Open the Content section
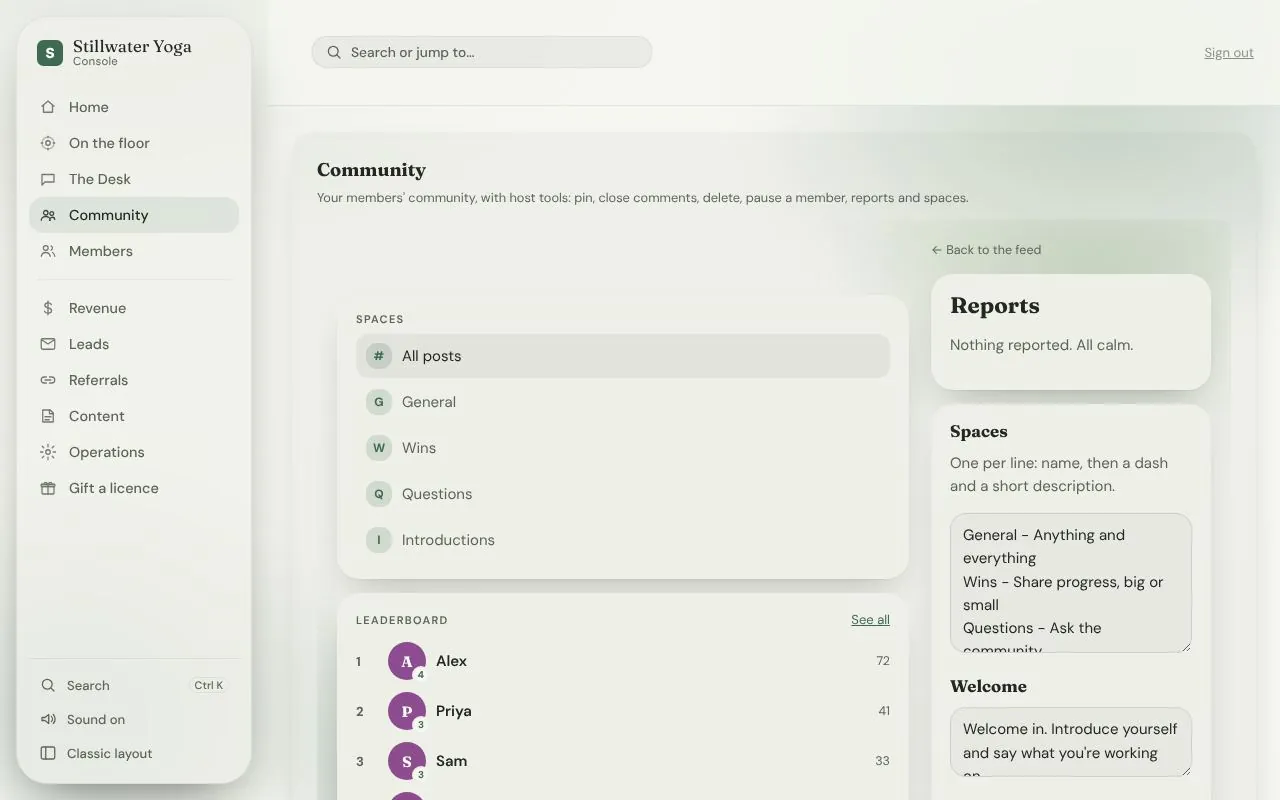 pyautogui.click(x=134, y=416)
